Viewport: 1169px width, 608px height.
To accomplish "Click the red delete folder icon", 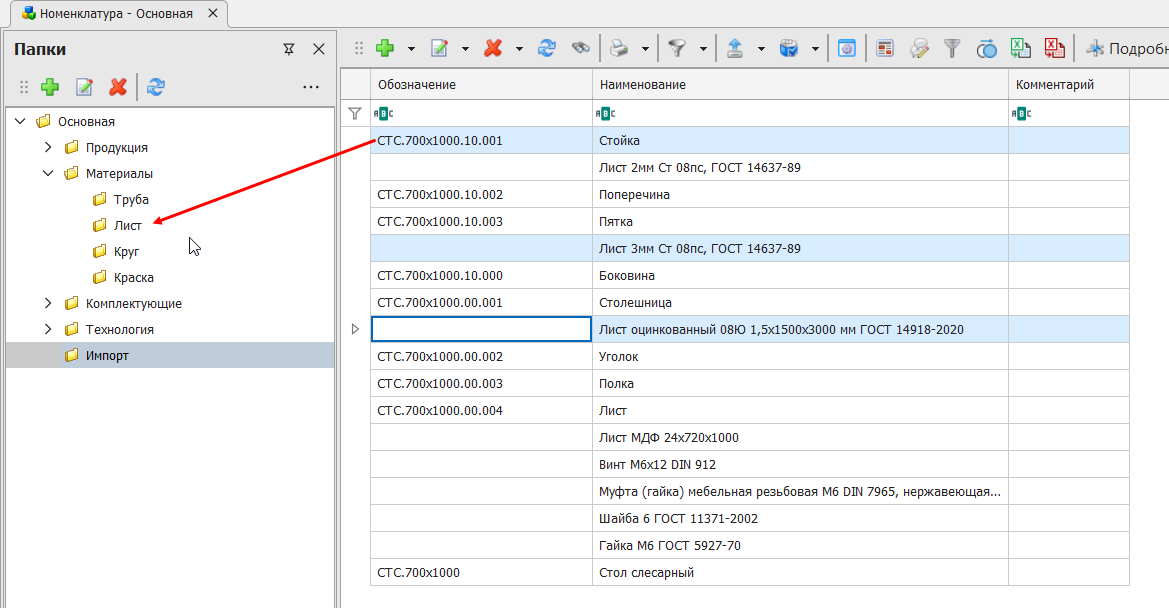I will [x=118, y=87].
